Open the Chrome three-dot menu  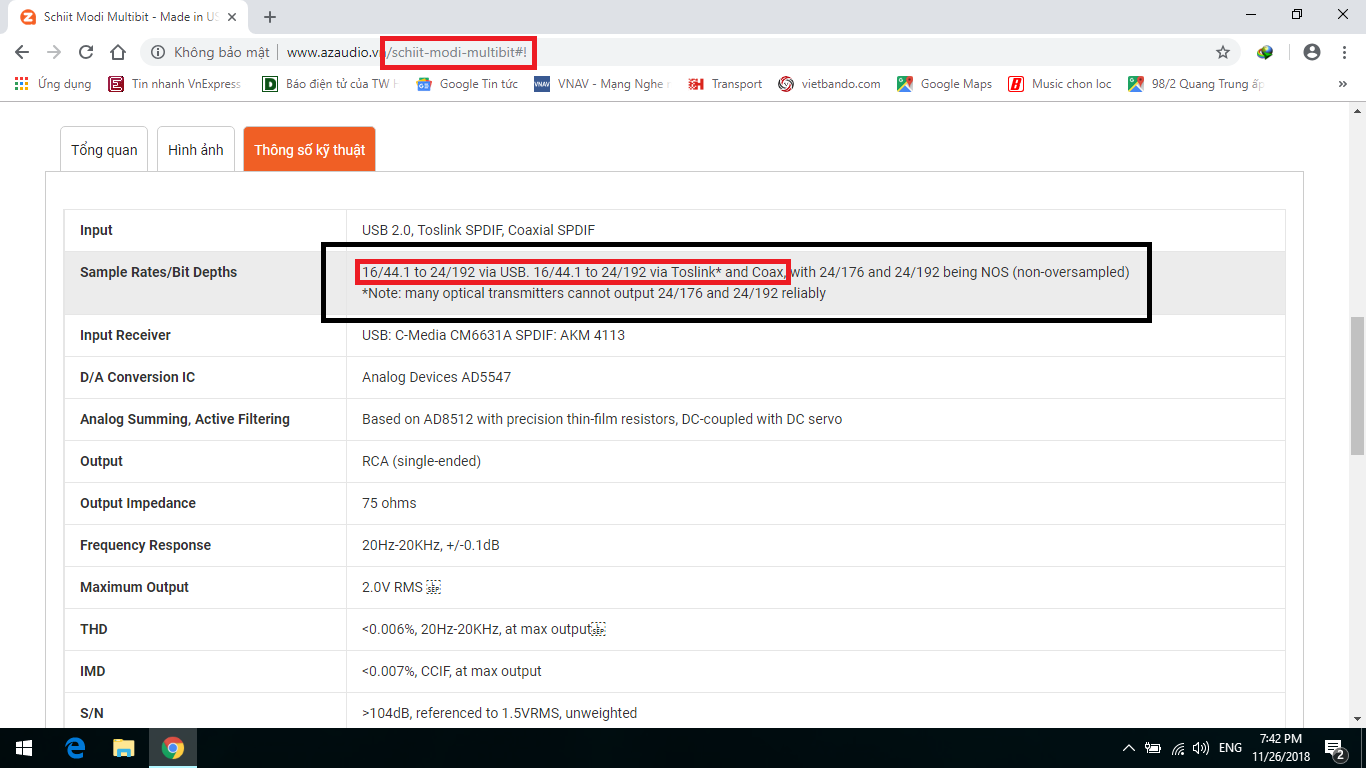point(1344,52)
